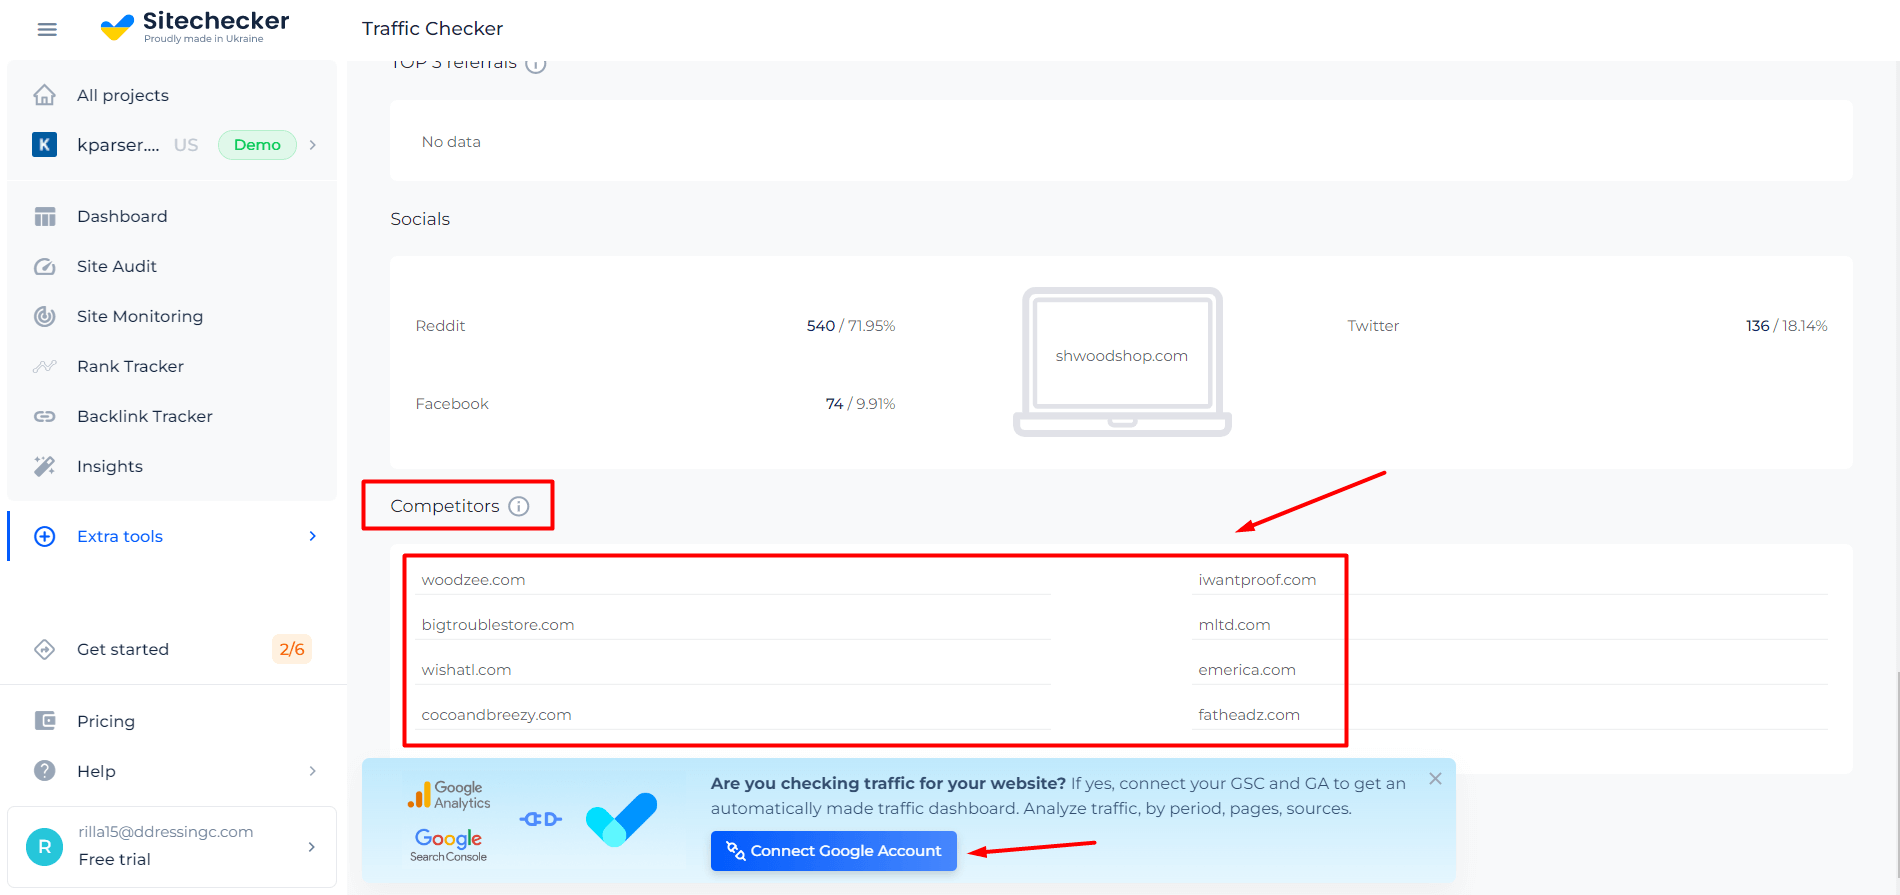Click the Demo badge
1900x895 pixels.
[x=257, y=145]
